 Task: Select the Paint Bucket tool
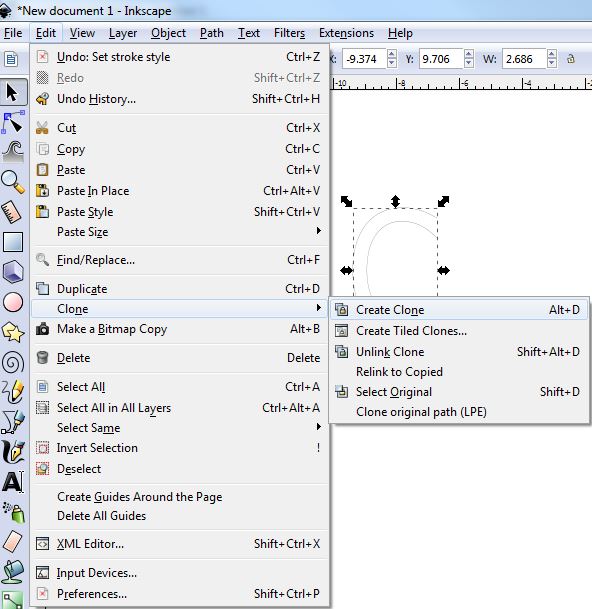13,572
